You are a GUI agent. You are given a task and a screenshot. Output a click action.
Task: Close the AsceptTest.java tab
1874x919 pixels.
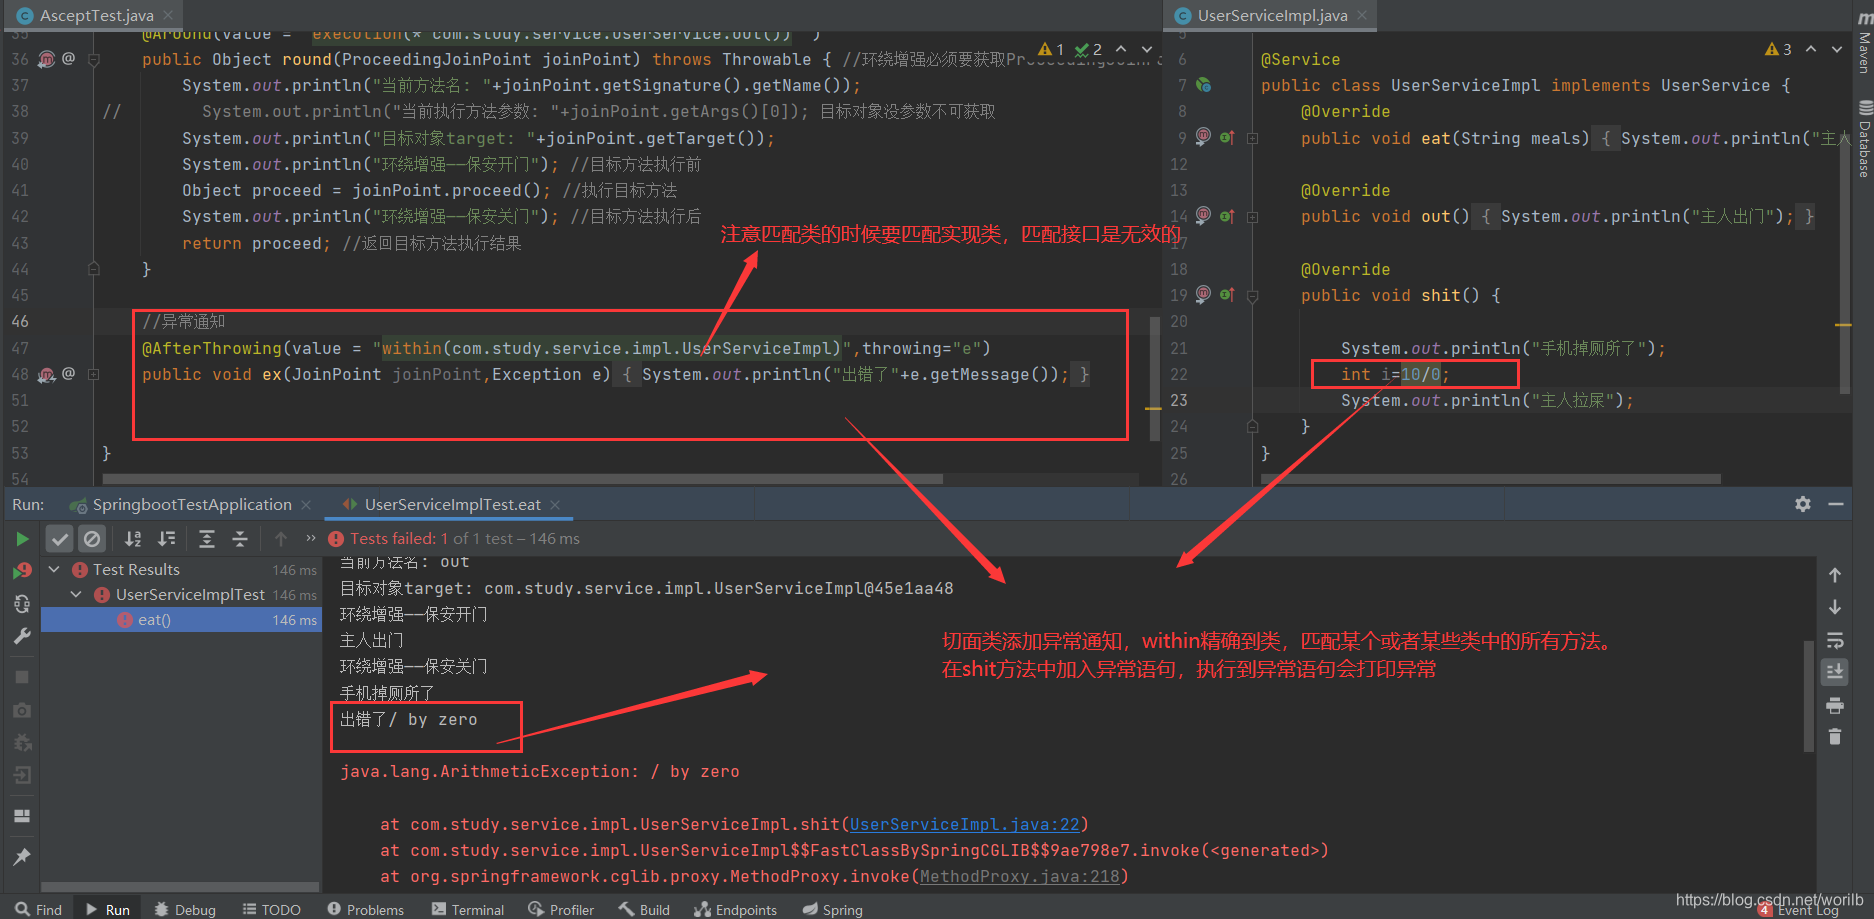click(x=168, y=16)
